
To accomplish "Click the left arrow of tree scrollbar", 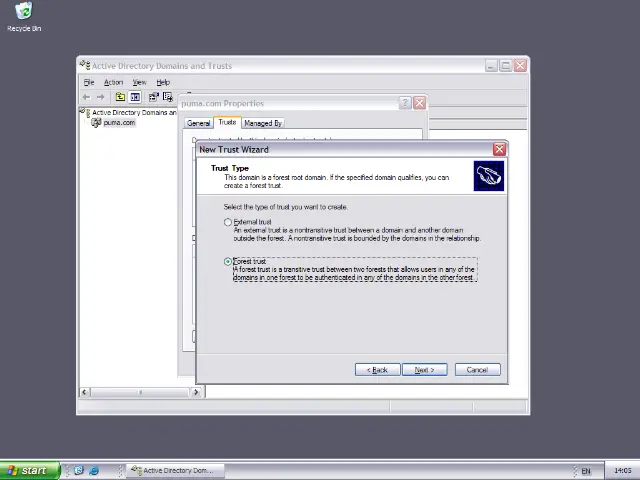I will point(84,392).
